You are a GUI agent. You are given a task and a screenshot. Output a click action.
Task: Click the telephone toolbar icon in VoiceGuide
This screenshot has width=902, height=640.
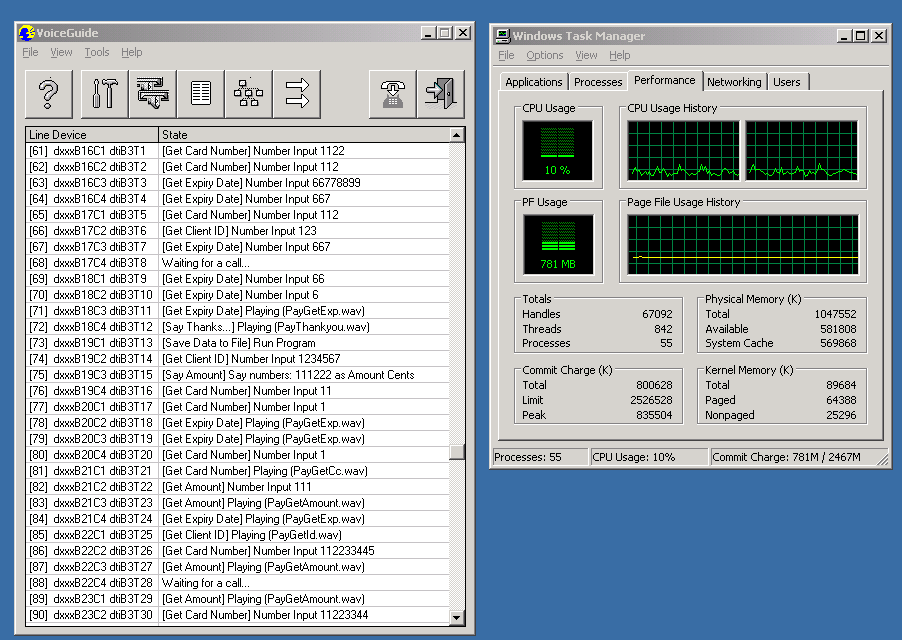click(392, 94)
